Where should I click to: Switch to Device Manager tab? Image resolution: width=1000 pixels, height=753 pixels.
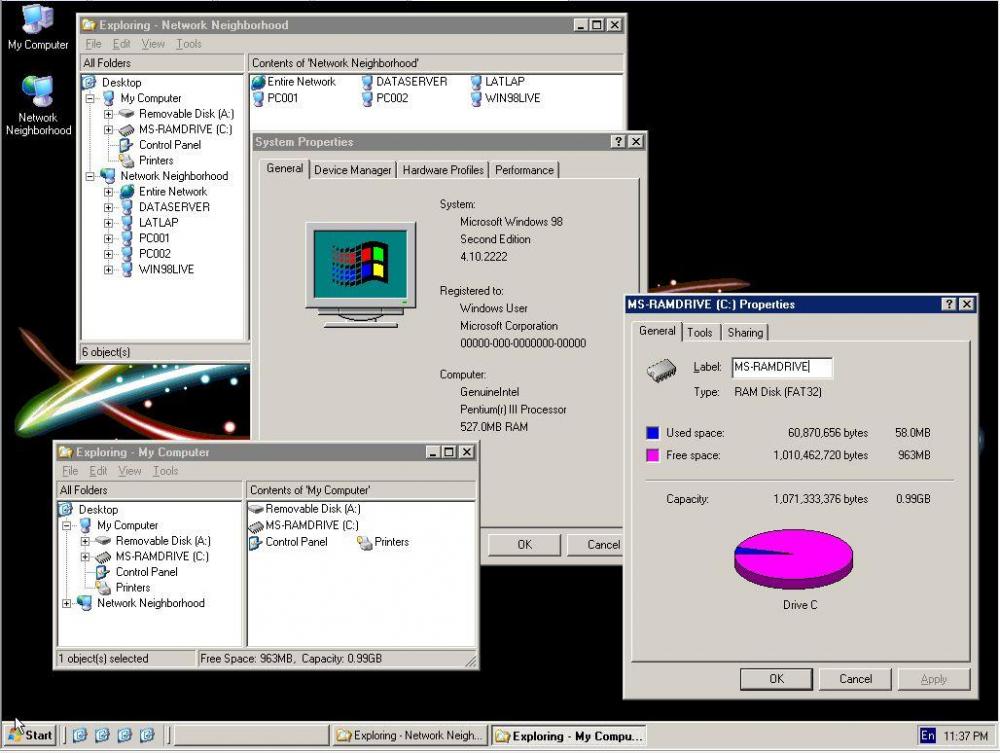point(353,170)
